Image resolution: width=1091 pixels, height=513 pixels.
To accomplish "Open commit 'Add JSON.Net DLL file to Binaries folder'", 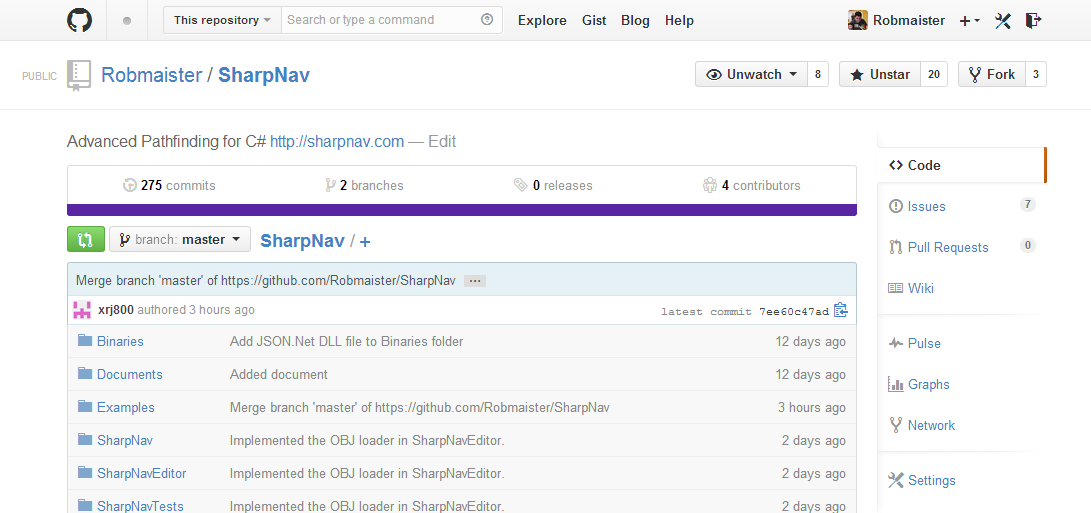I will coord(347,341).
